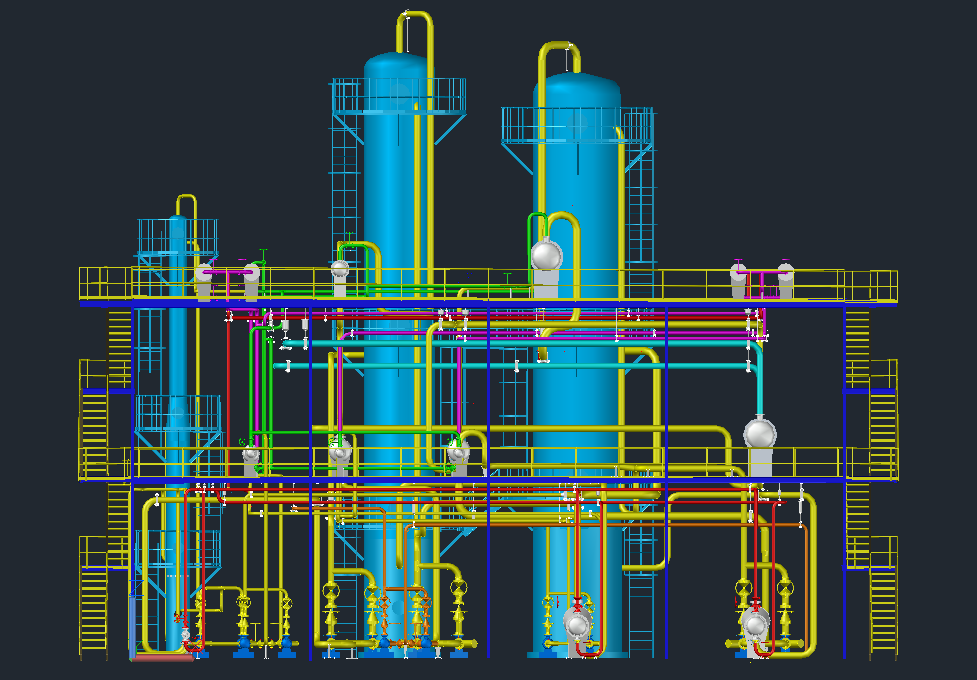Pick the blue upper deck floor beam
Viewport: 977px width, 680px height.
tap(480, 302)
